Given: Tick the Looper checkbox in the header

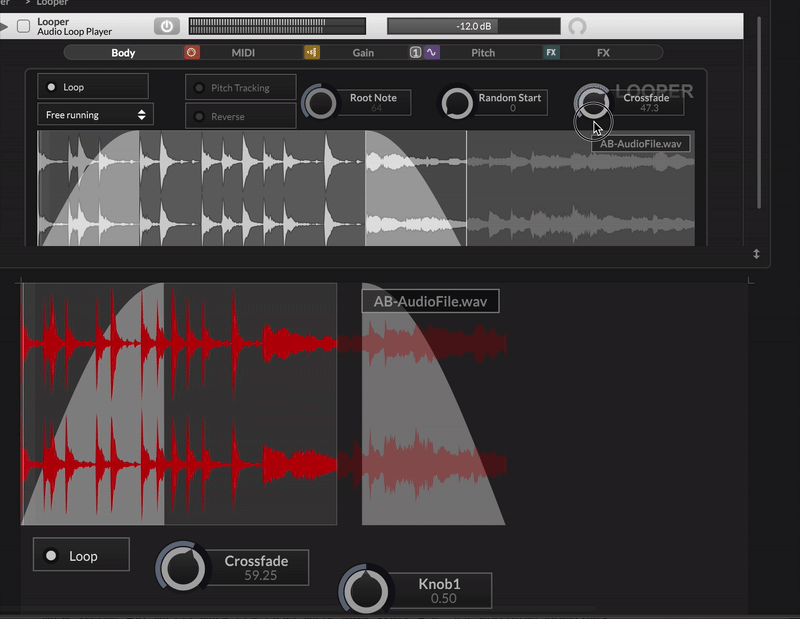Looking at the screenshot, I should tap(24, 26).
